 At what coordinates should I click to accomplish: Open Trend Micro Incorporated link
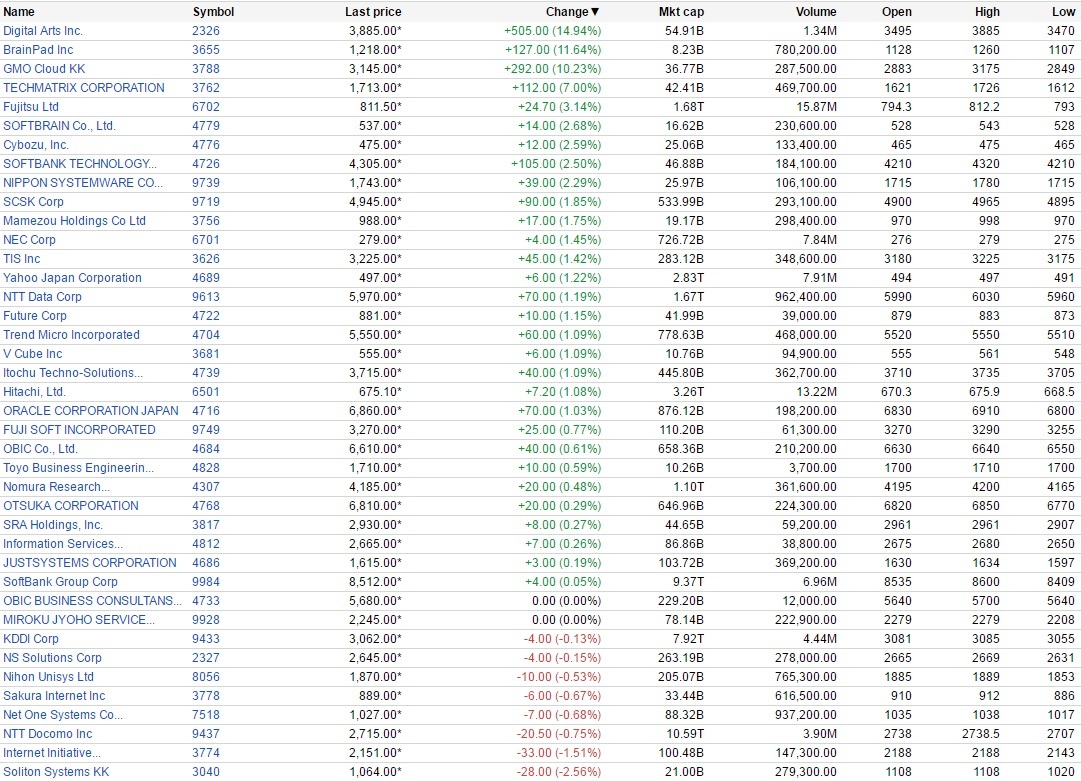[x=71, y=335]
